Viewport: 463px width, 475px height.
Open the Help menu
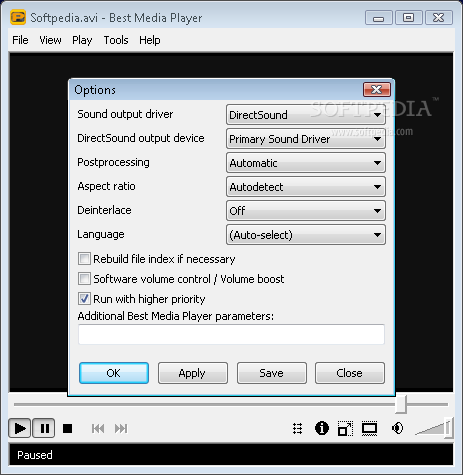click(x=150, y=40)
